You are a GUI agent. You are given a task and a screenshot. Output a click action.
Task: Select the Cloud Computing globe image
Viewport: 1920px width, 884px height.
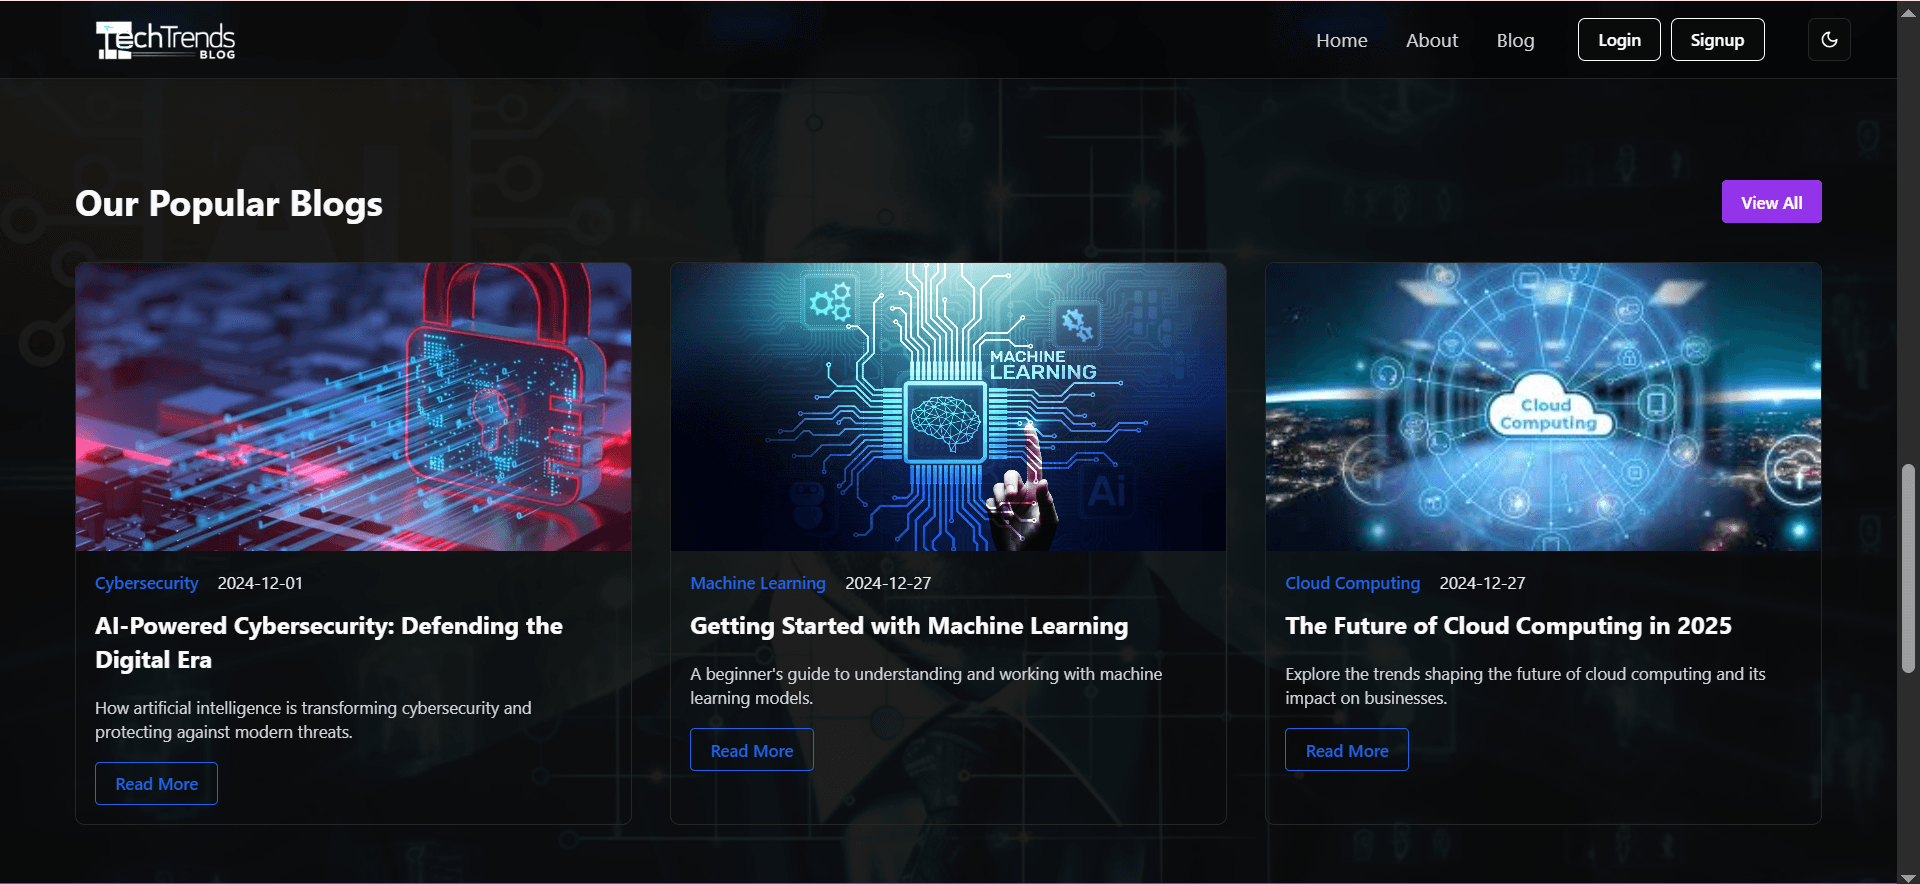click(x=1543, y=407)
